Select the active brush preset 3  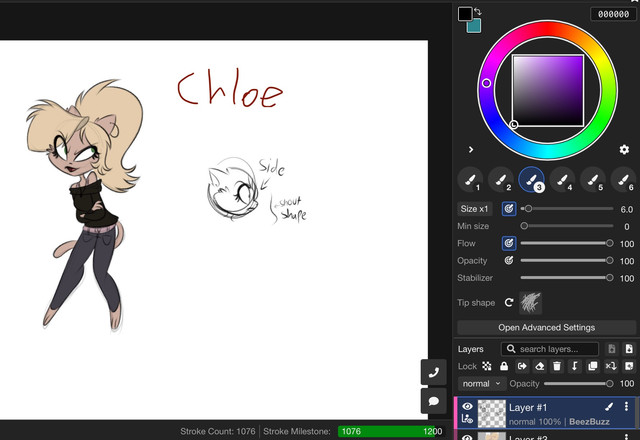point(531,180)
